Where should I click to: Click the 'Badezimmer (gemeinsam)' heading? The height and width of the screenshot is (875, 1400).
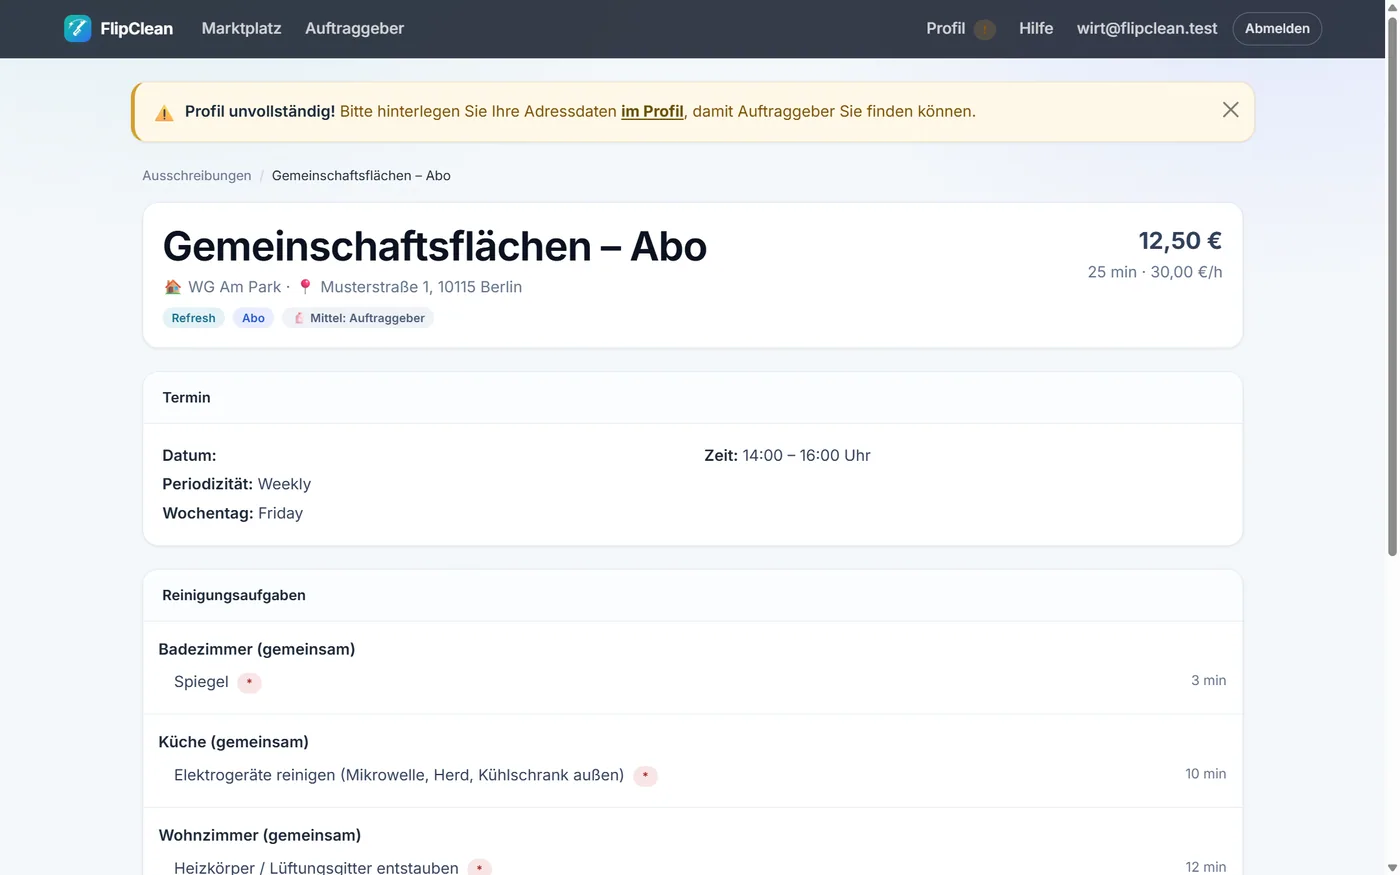click(x=257, y=649)
